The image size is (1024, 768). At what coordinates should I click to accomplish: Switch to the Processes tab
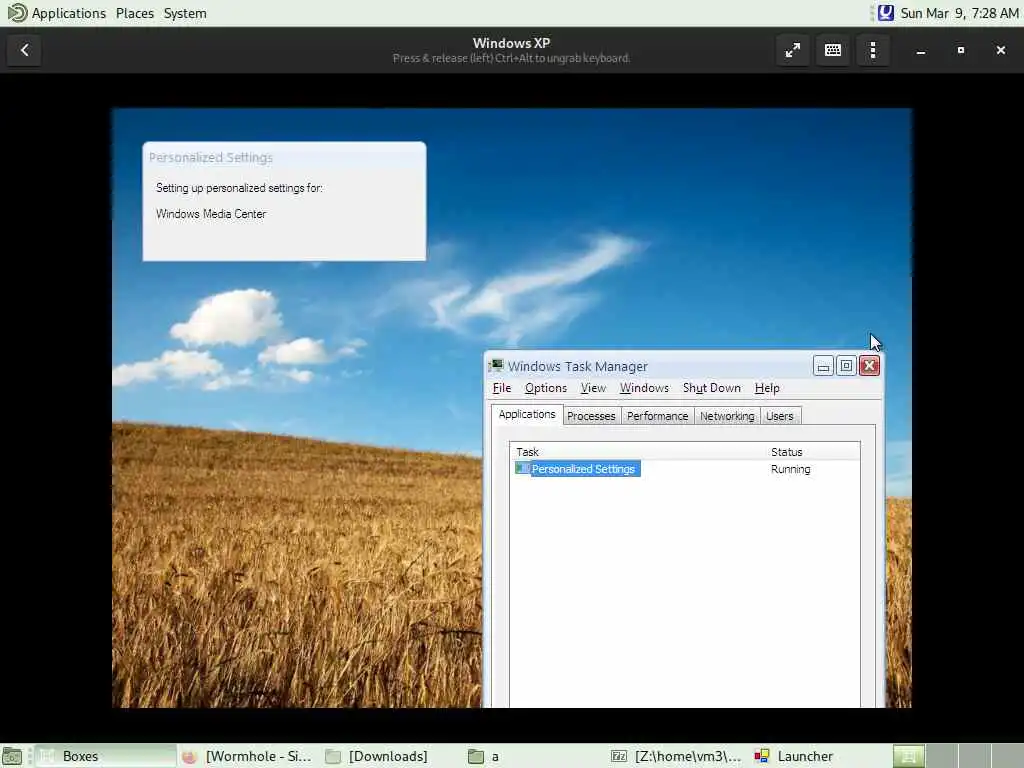coord(591,416)
